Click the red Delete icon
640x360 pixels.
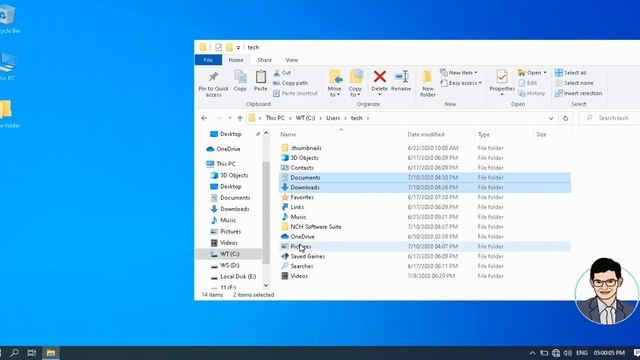coord(380,76)
